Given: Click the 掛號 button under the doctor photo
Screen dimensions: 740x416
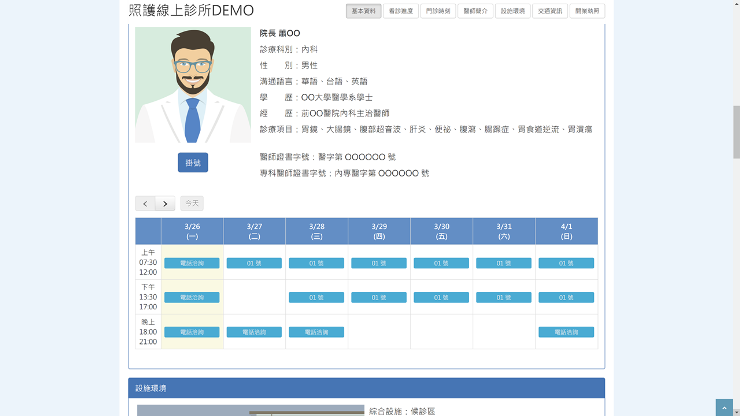Looking at the screenshot, I should coord(192,163).
